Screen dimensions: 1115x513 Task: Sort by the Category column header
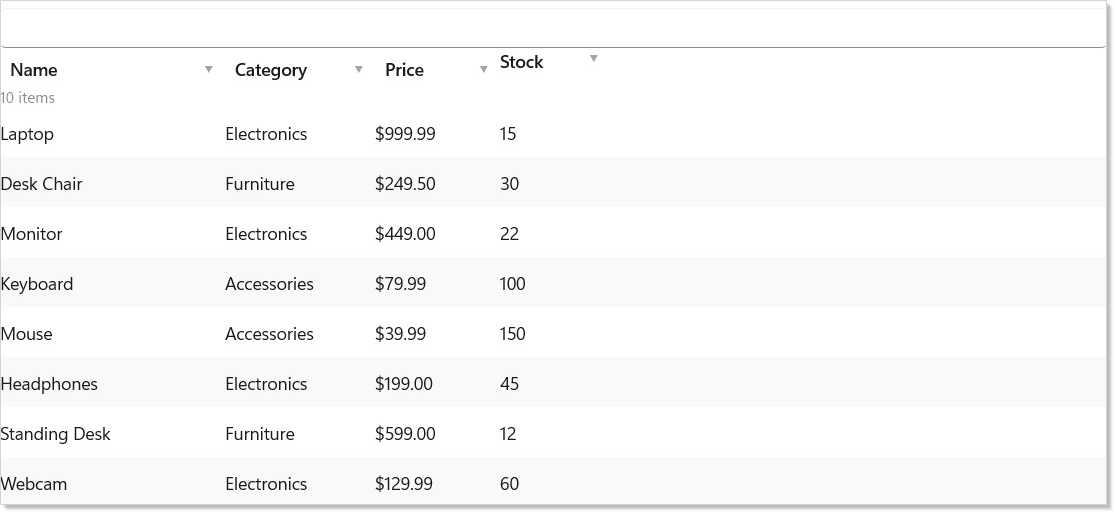271,70
